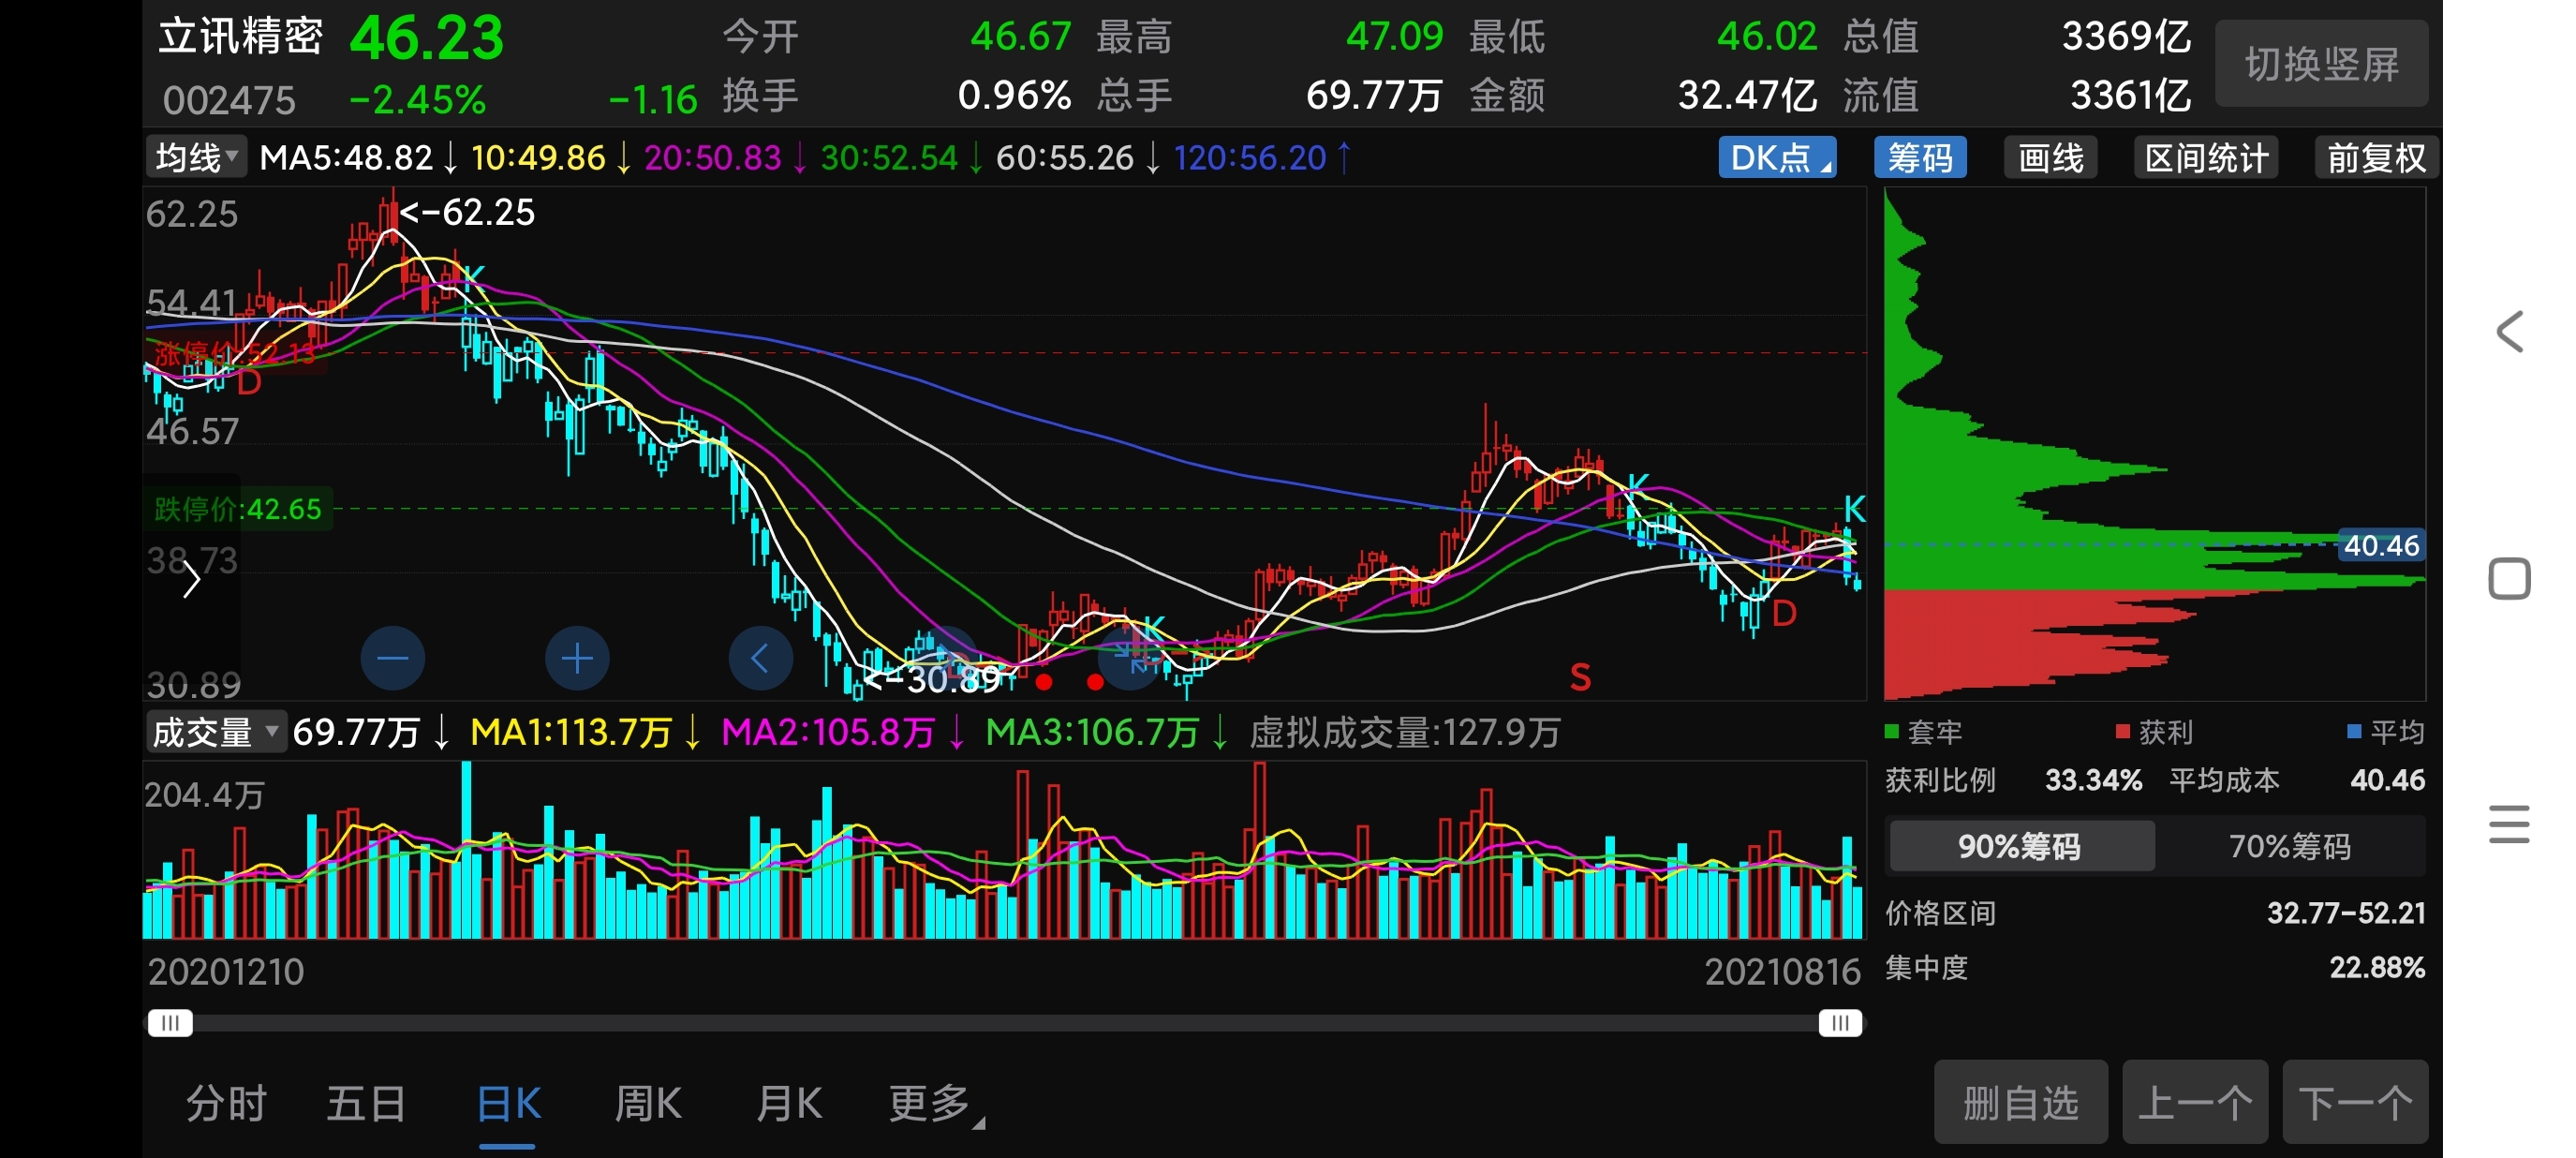Viewport: 2576px width, 1158px height.
Task: Tap Android back navigation arrow
Action: [x=2509, y=332]
